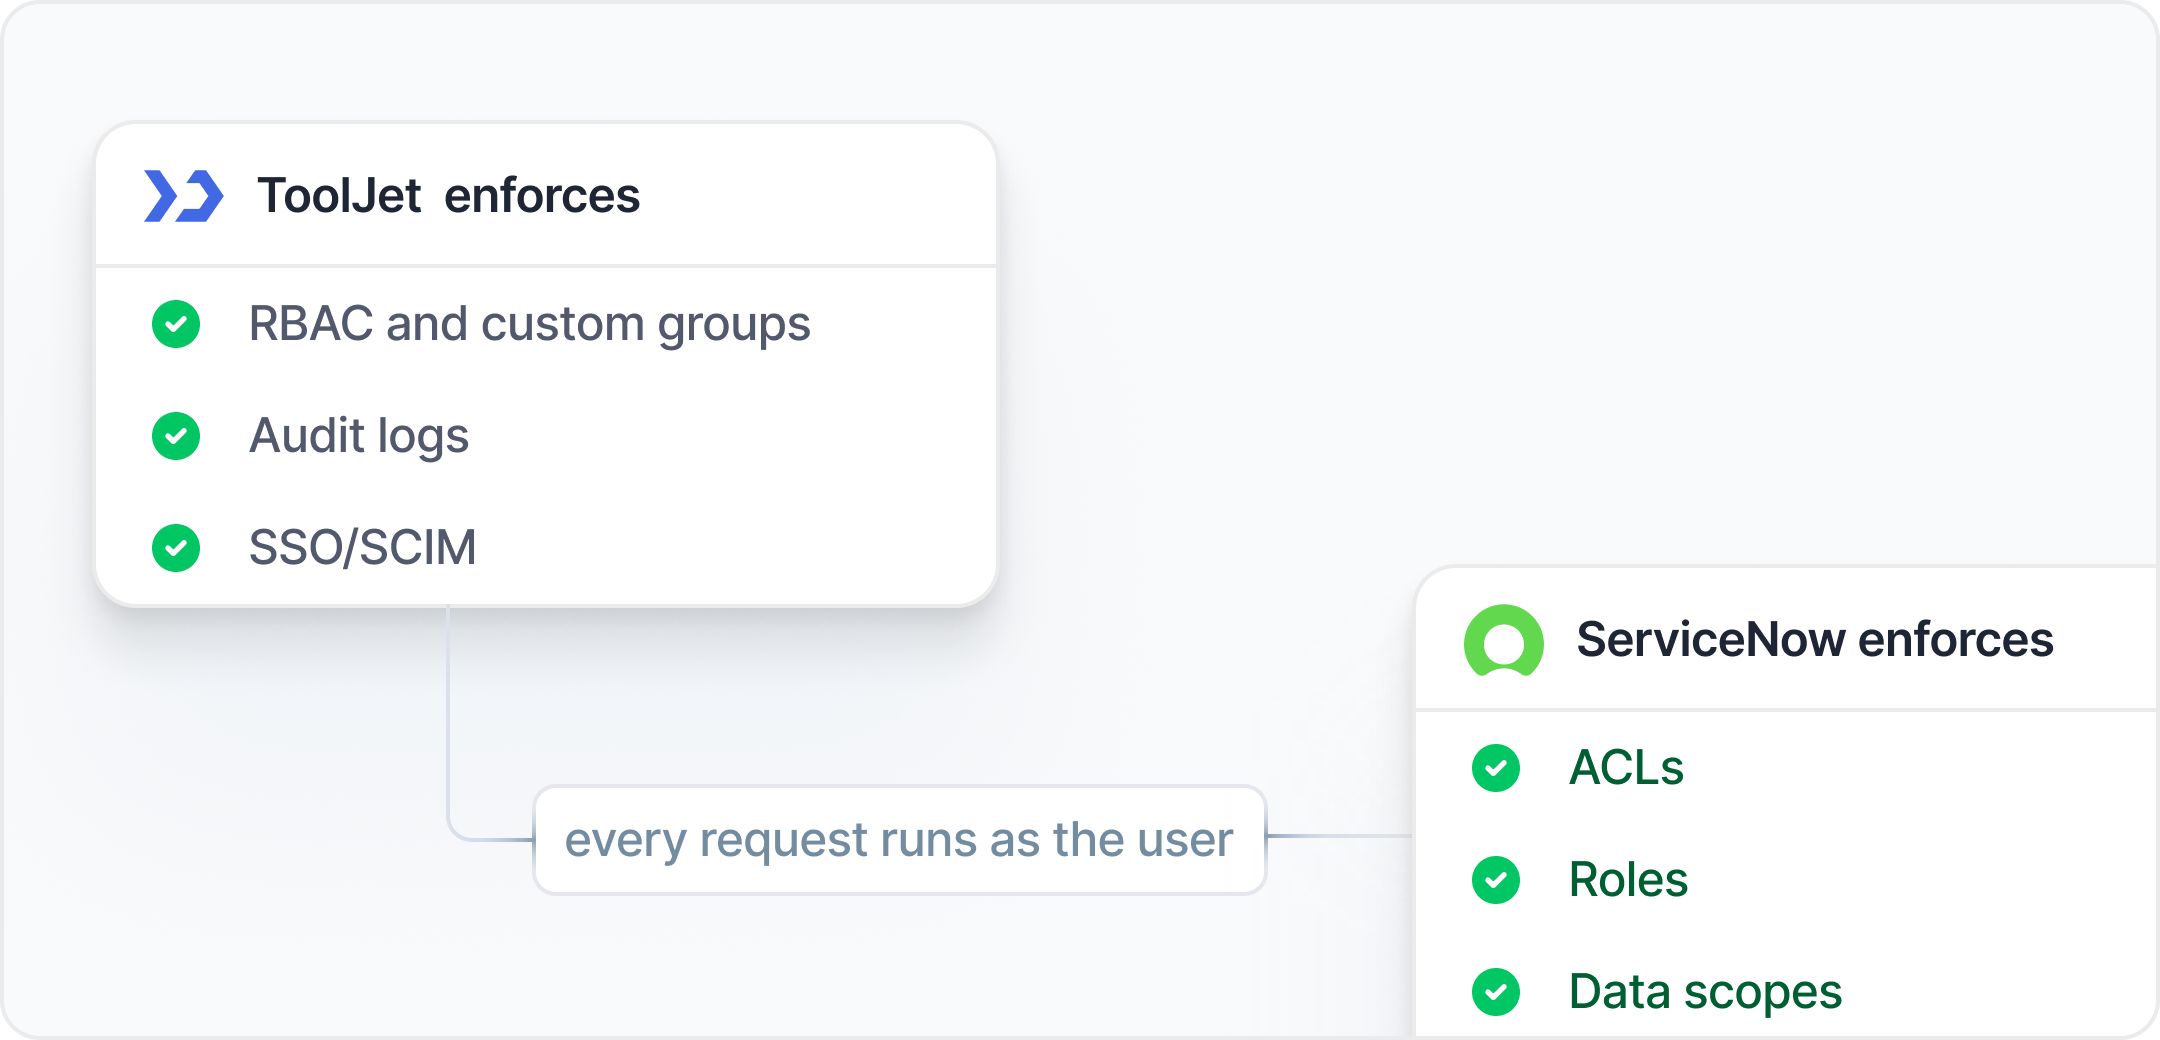Click the green checkmark beside ACLs

pyautogui.click(x=1496, y=768)
